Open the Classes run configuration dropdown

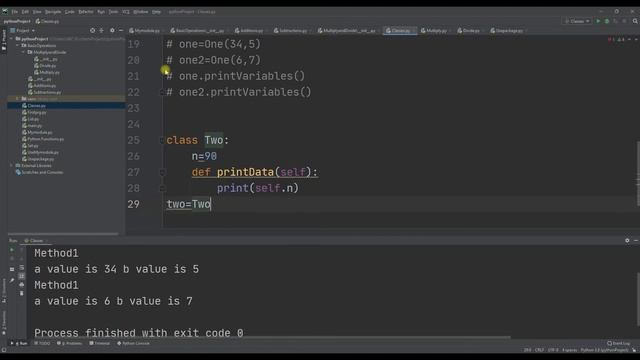[577, 21]
